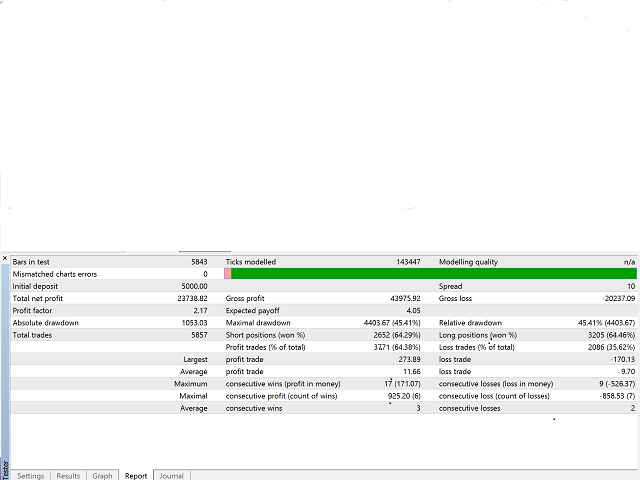
Task: Select long positions value 3205 (64.46%)
Action: [x=611, y=335]
